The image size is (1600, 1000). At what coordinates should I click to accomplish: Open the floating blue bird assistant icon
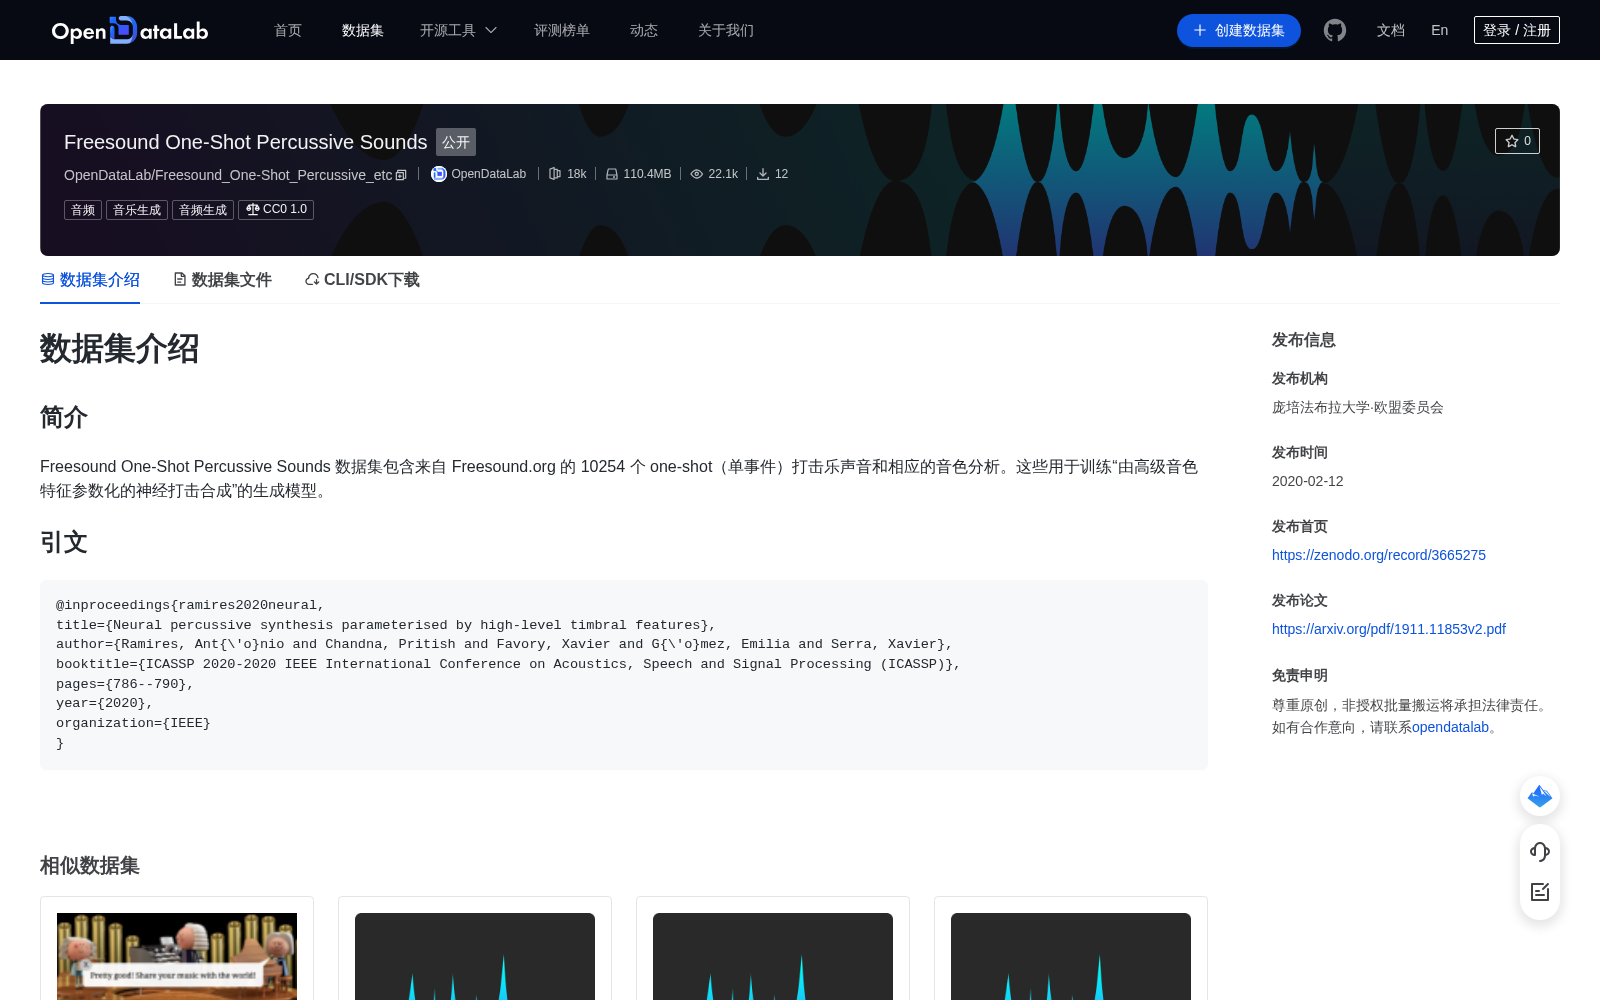click(x=1540, y=796)
